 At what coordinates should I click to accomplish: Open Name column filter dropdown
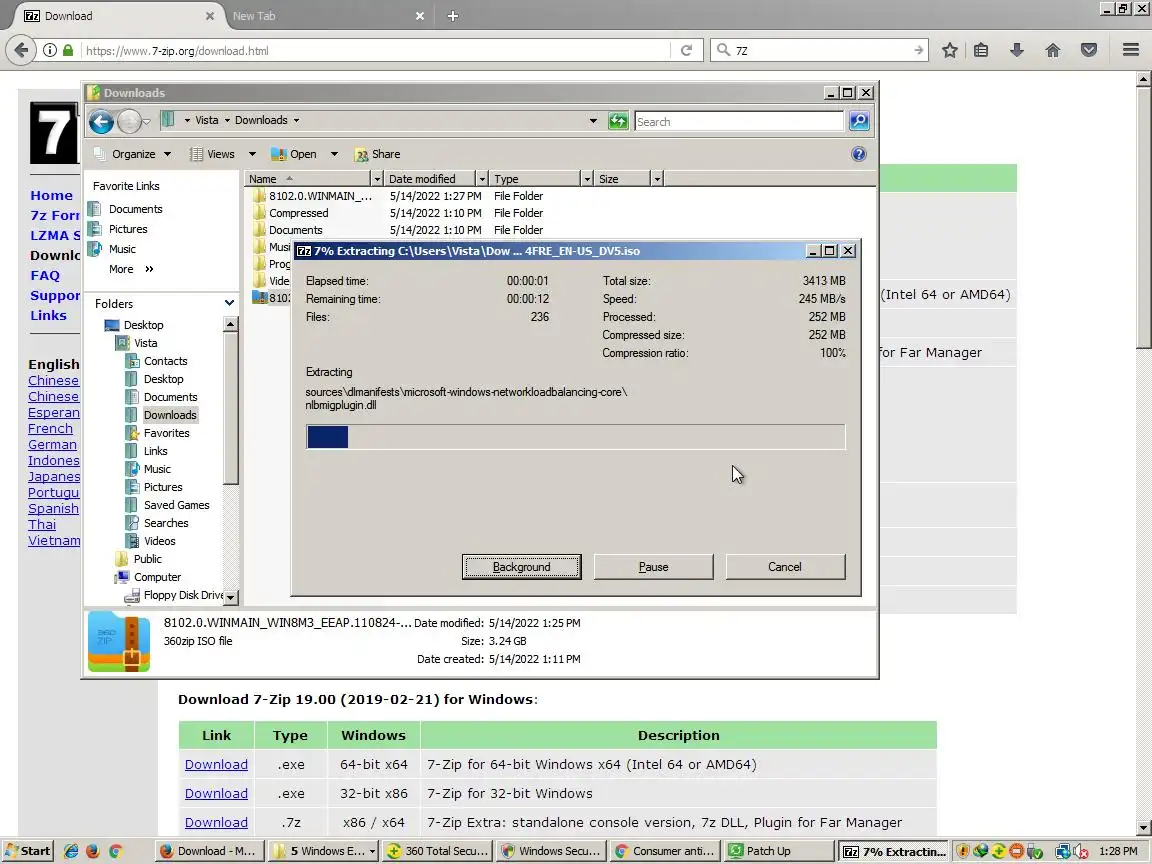click(377, 179)
